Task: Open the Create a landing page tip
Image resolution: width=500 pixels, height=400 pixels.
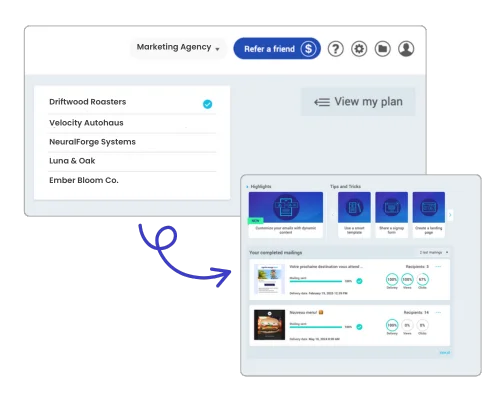Action: click(429, 214)
